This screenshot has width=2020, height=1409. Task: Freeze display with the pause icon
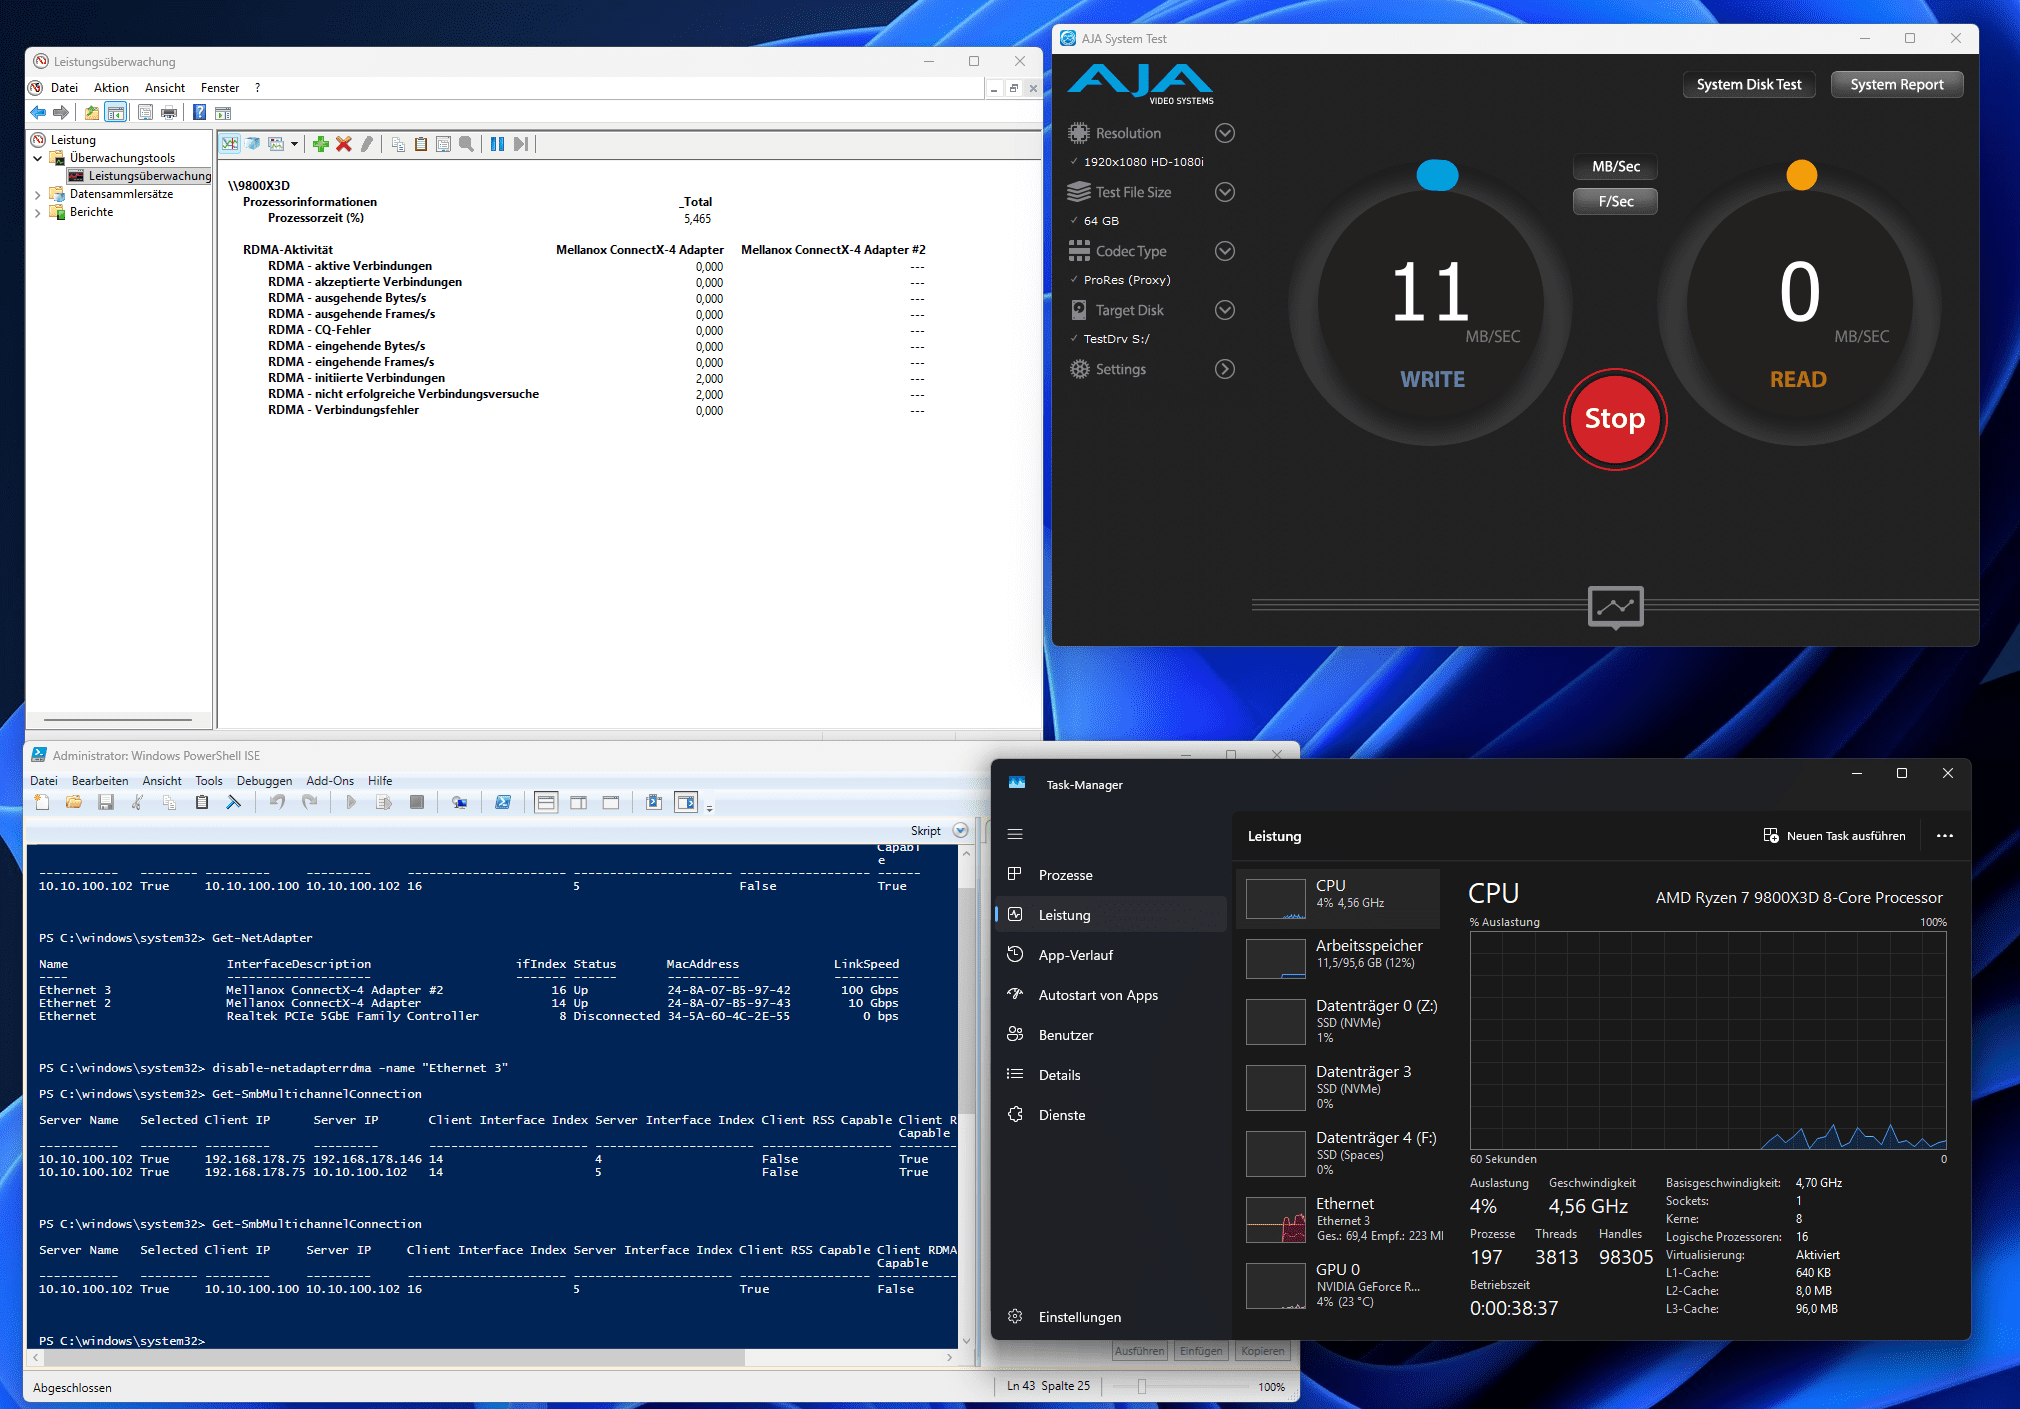point(497,144)
